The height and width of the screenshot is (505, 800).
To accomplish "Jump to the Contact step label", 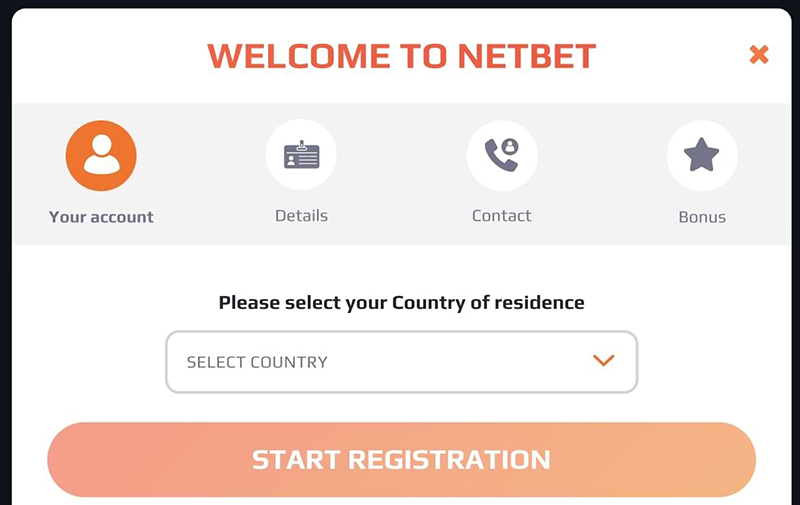I will pos(502,216).
